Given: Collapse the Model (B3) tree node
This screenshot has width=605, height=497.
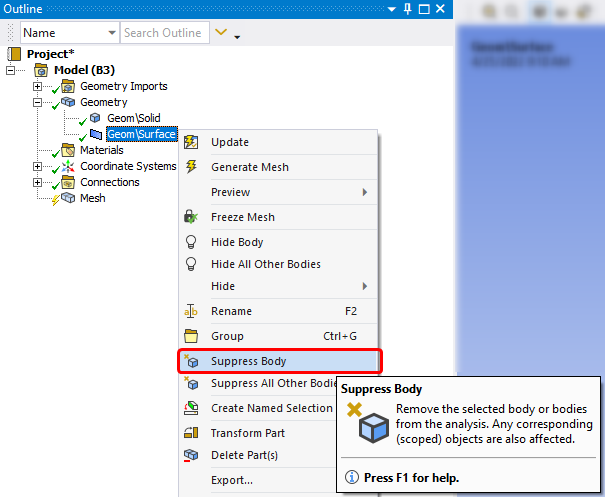Looking at the screenshot, I should coord(10,70).
